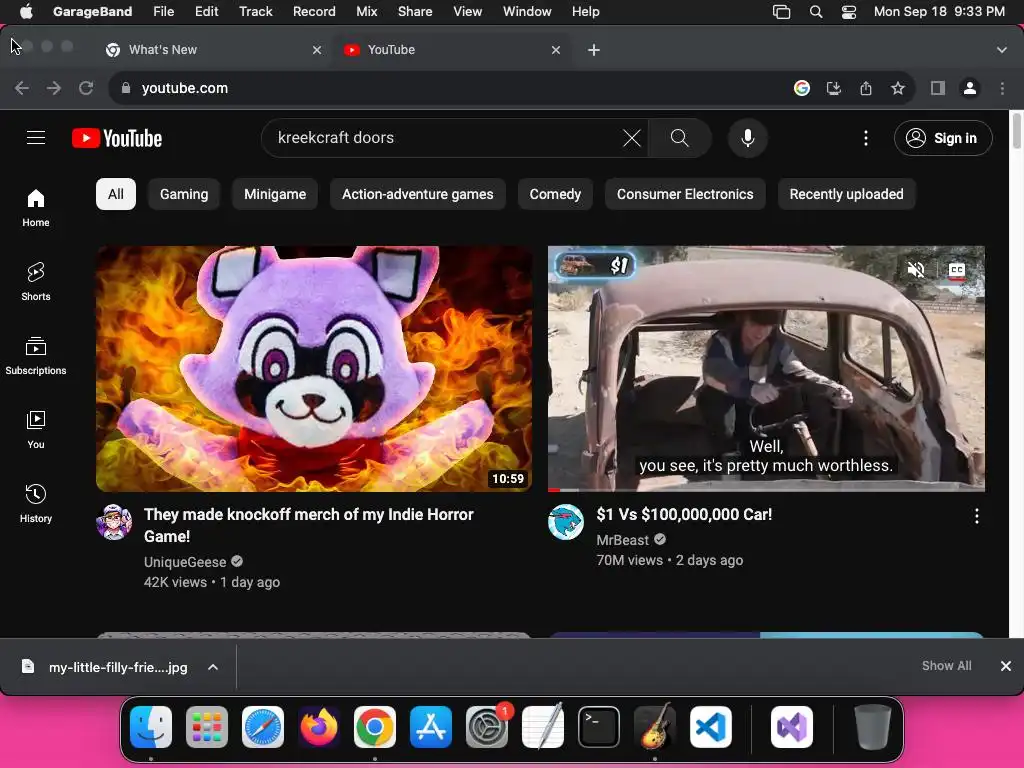Open MrBeast channel avatar

coord(566,522)
